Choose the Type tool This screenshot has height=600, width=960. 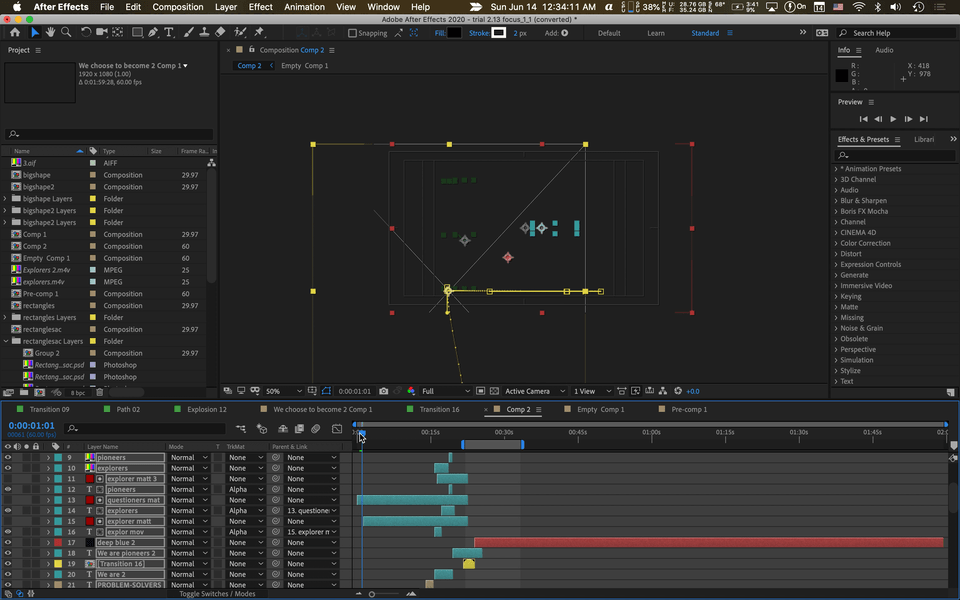click(x=169, y=32)
